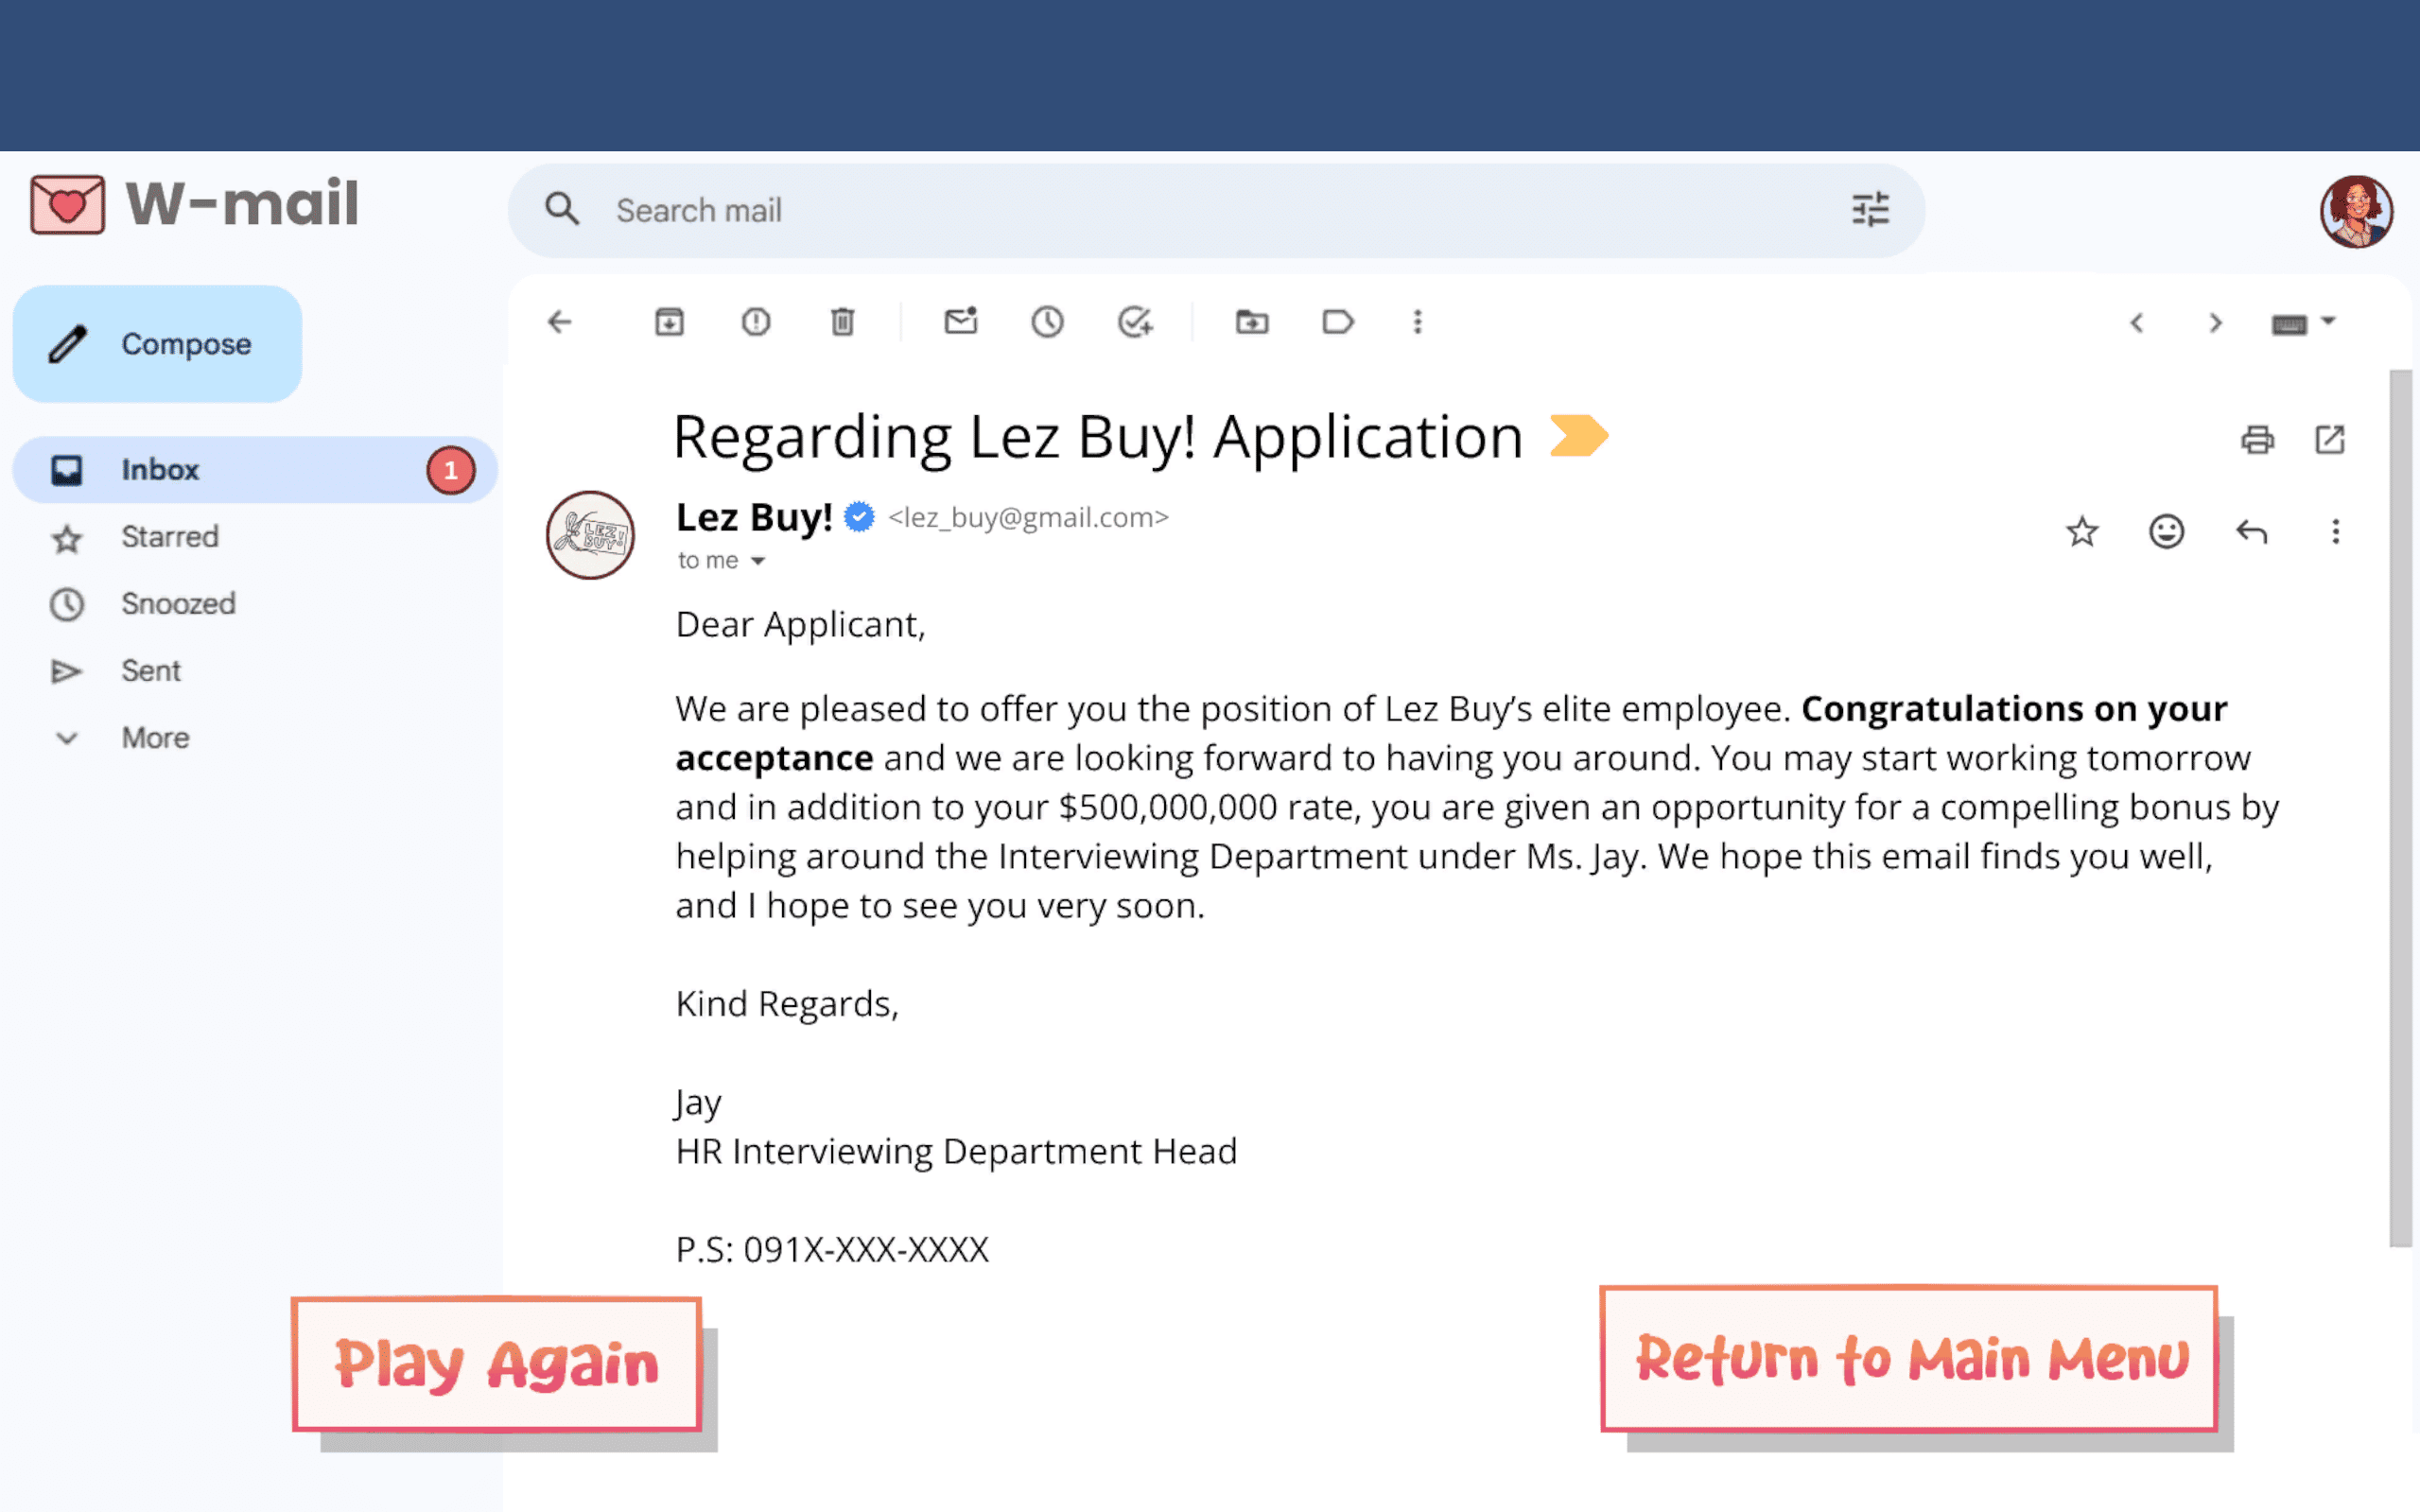Mark the email as unread
This screenshot has height=1512, width=2420.
coord(960,322)
